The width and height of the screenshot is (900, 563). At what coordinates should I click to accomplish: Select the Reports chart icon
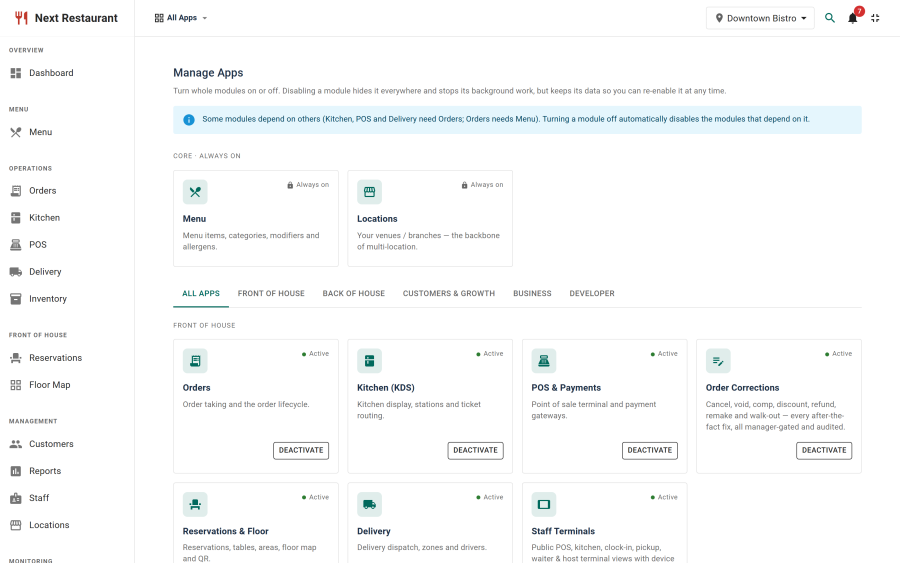pyautogui.click(x=16, y=471)
